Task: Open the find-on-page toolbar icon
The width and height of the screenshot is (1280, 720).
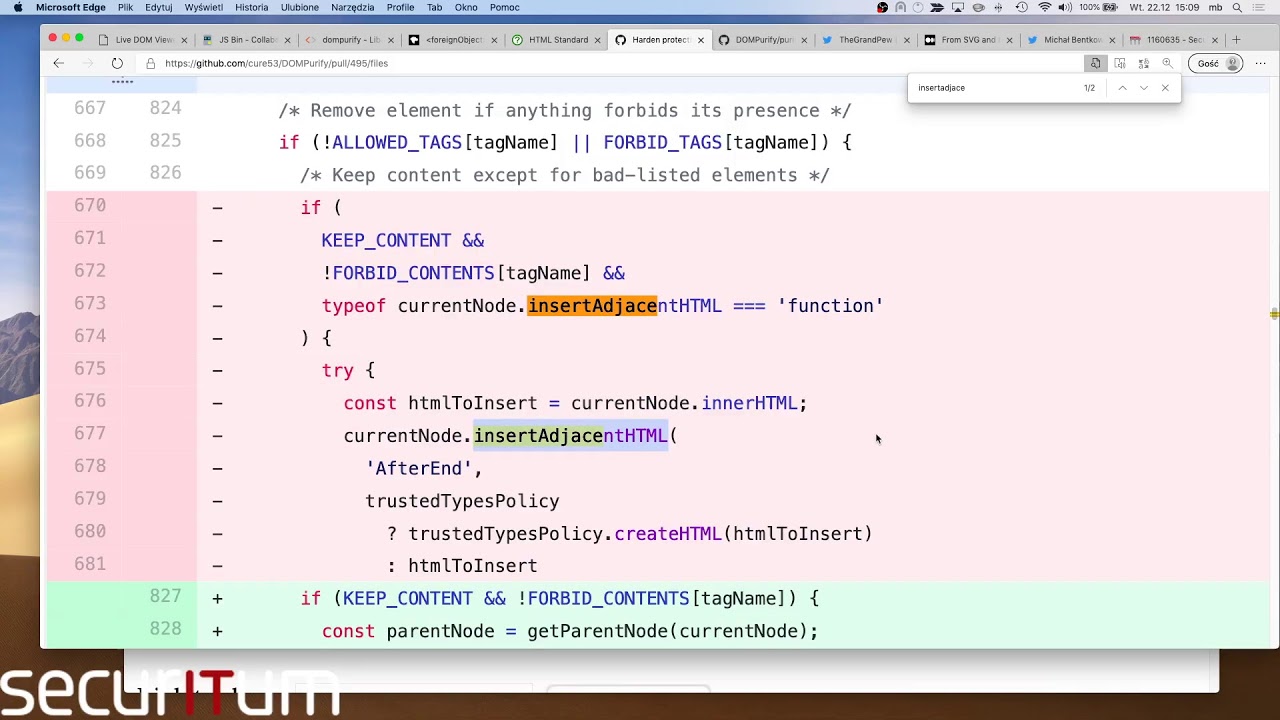Action: [1095, 63]
